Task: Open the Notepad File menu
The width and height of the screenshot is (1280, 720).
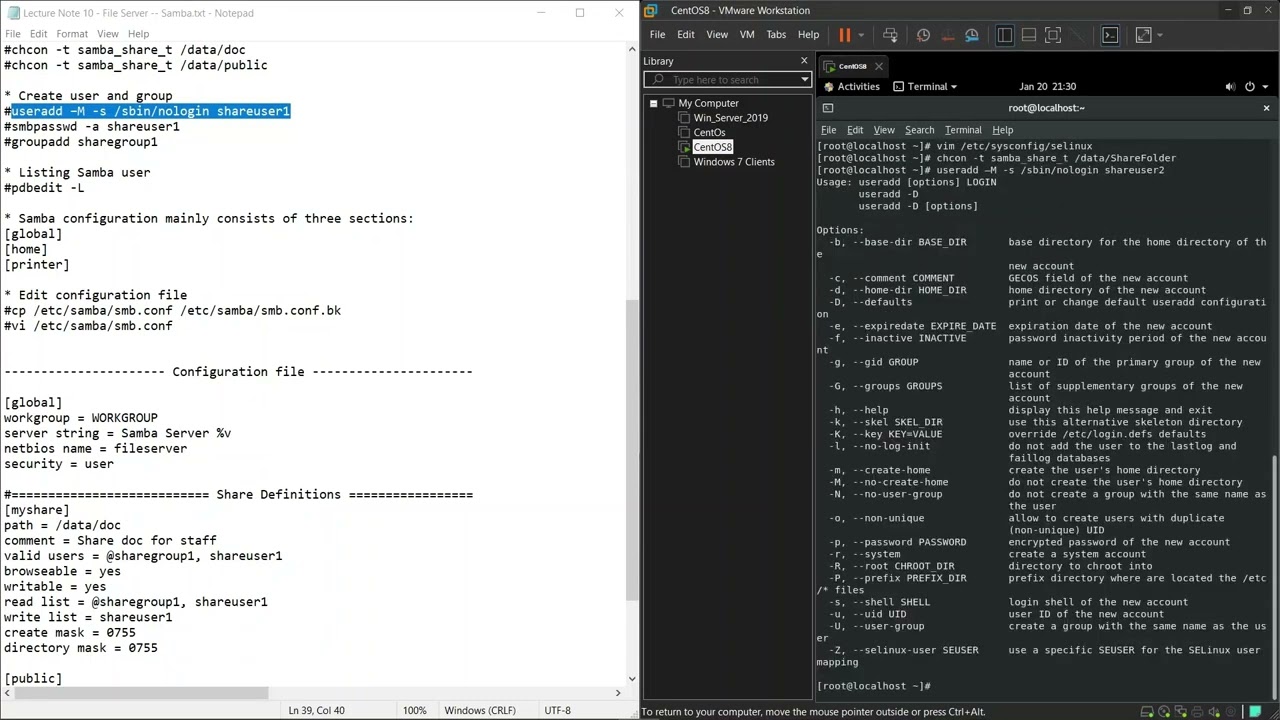Action: click(13, 34)
